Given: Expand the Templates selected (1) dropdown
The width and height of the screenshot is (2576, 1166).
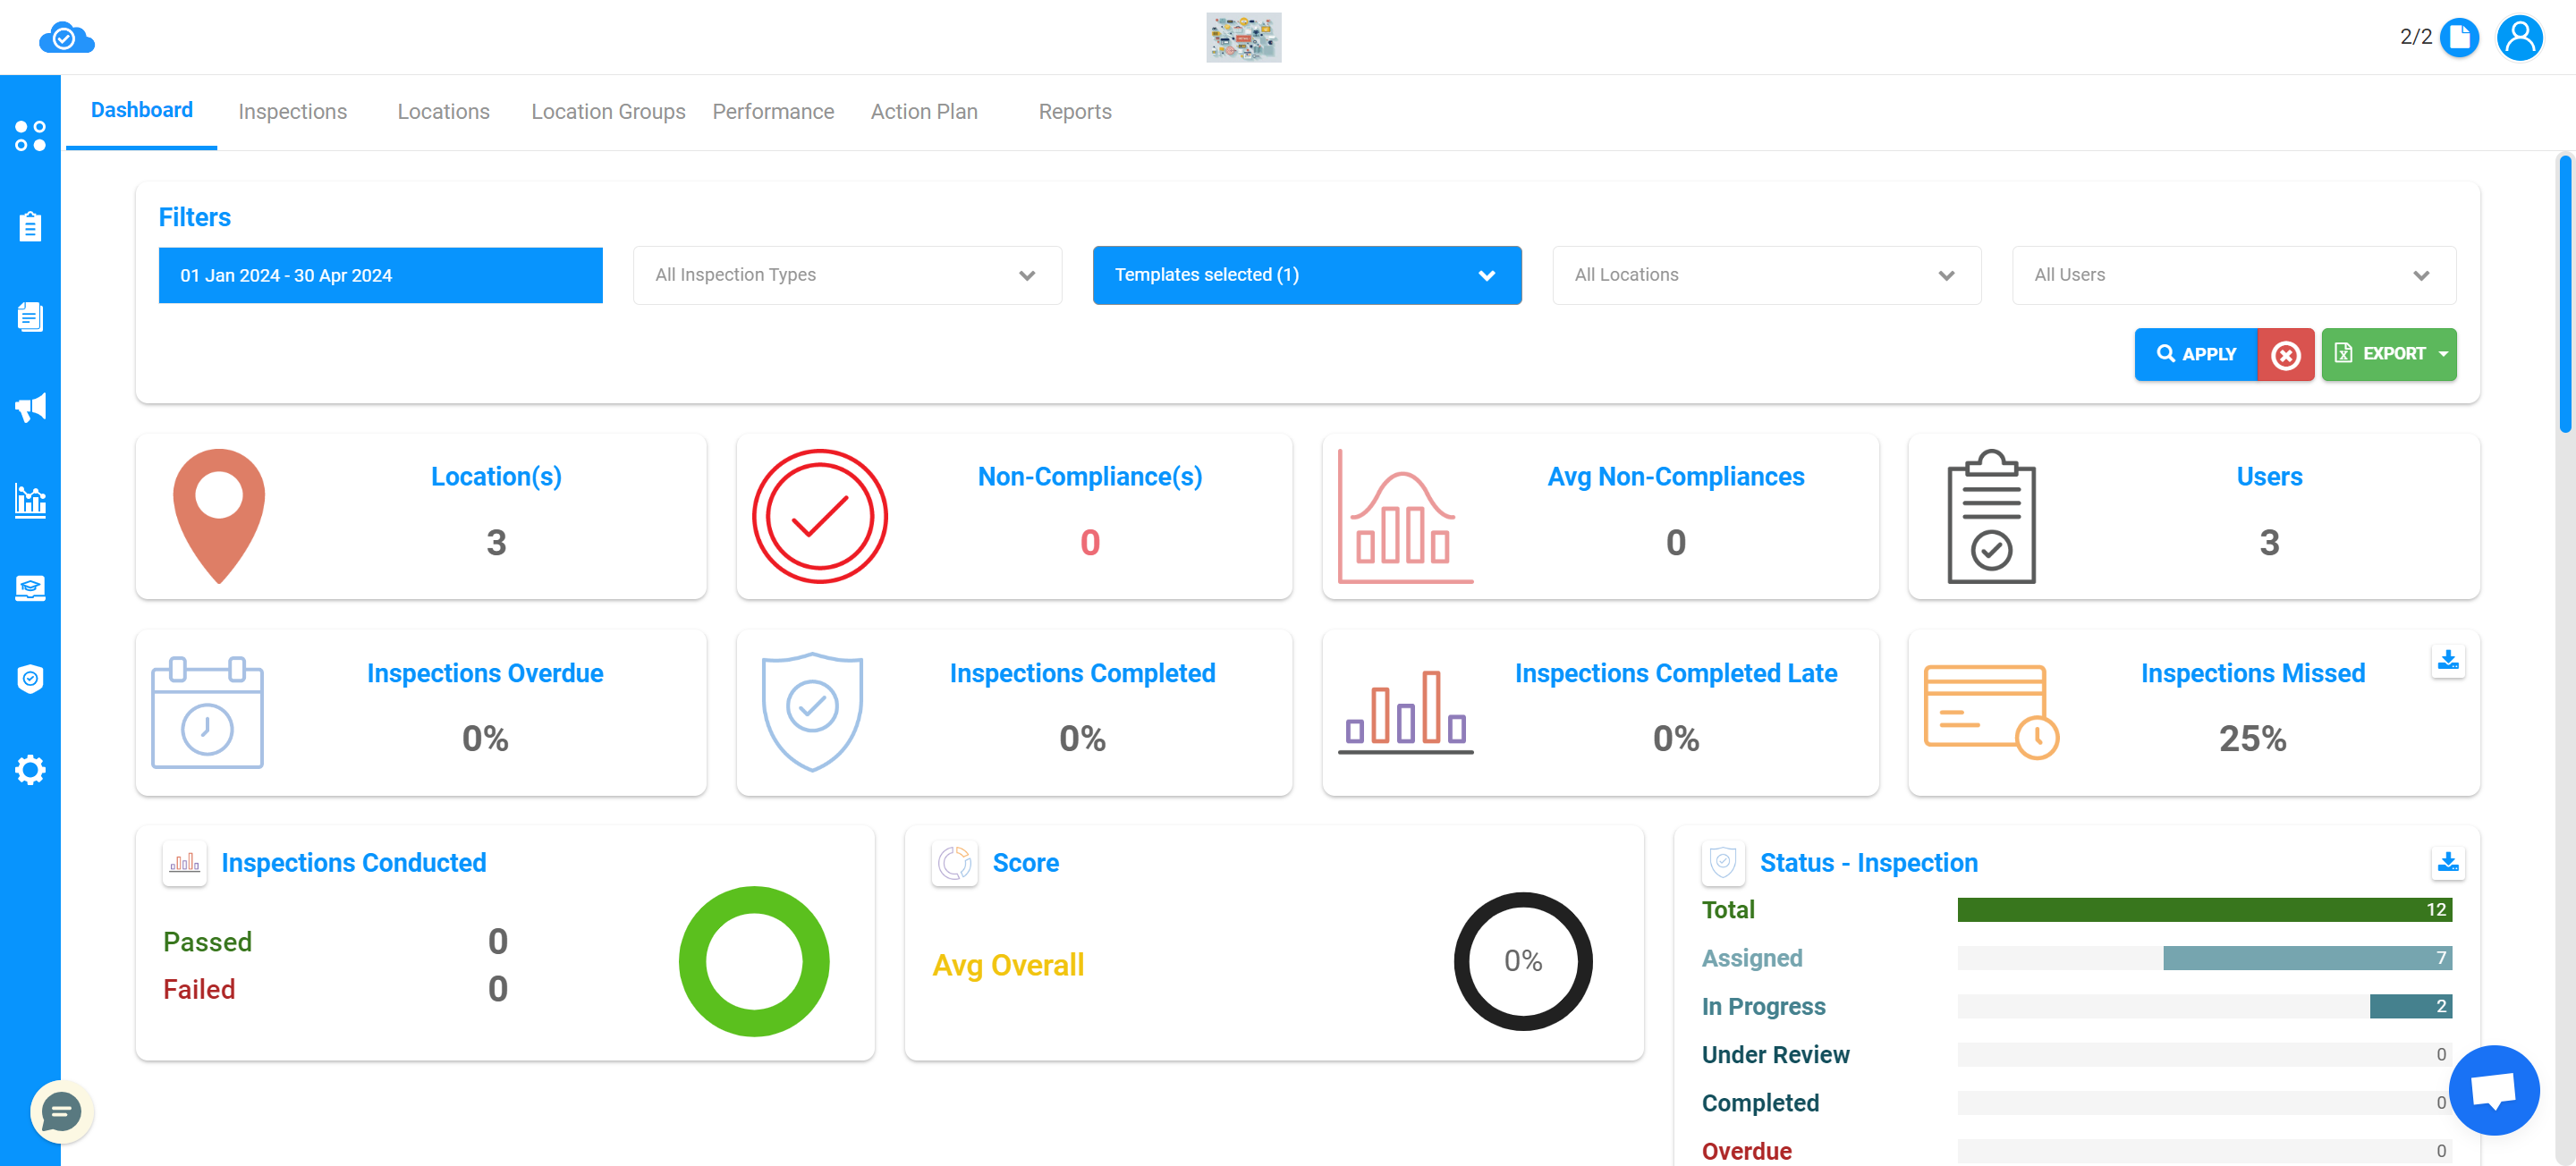Looking at the screenshot, I should [1307, 275].
